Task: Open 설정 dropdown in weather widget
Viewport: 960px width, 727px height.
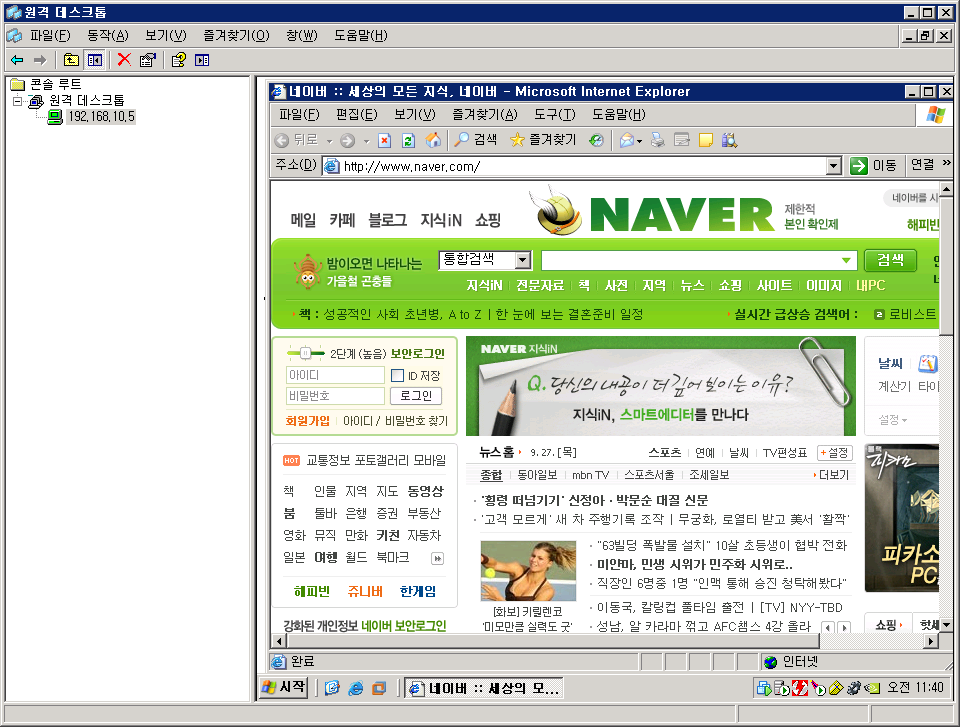Action: point(893,420)
